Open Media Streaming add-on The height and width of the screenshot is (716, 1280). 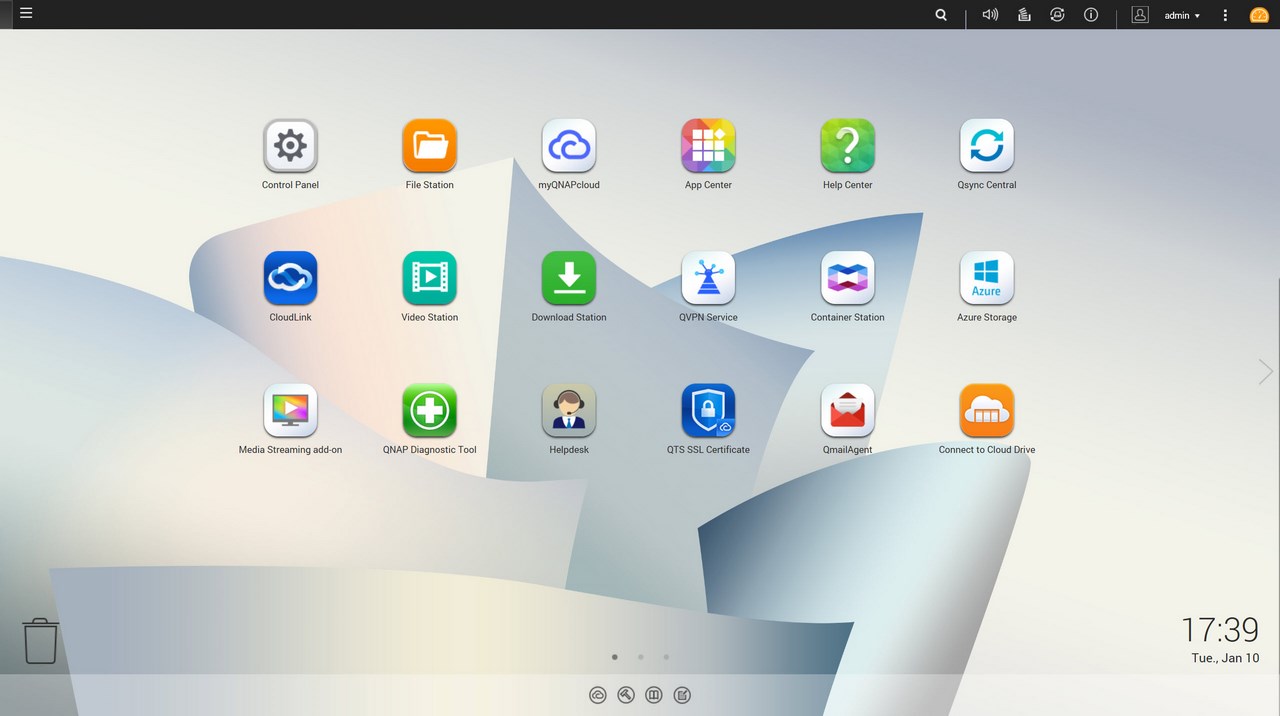click(290, 411)
